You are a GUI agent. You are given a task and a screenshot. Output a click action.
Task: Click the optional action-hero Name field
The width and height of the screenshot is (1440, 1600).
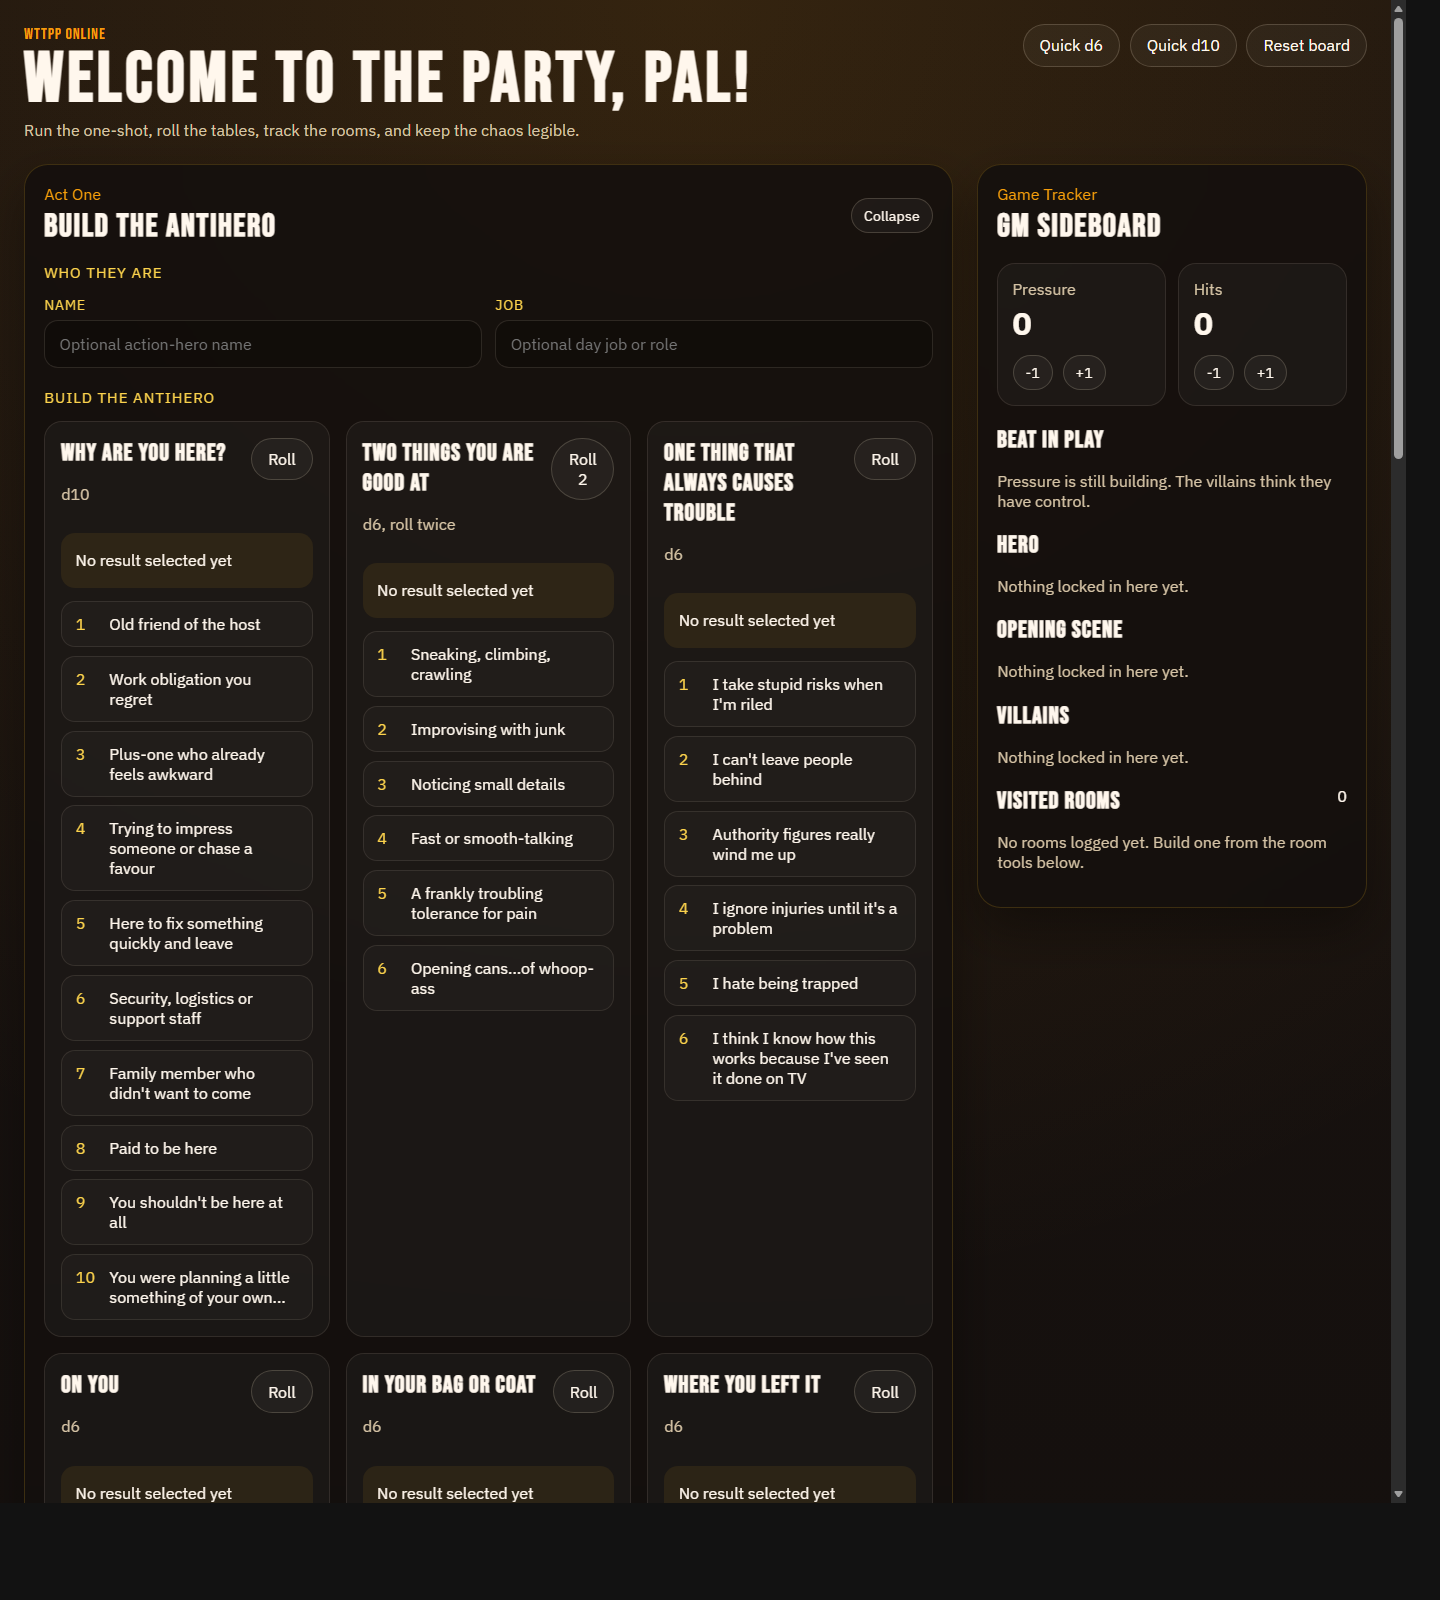(262, 344)
